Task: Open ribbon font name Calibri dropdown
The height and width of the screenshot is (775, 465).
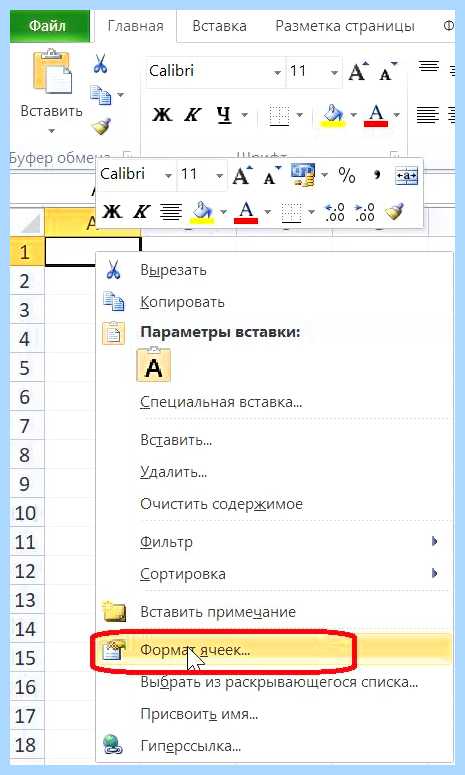Action: (278, 73)
